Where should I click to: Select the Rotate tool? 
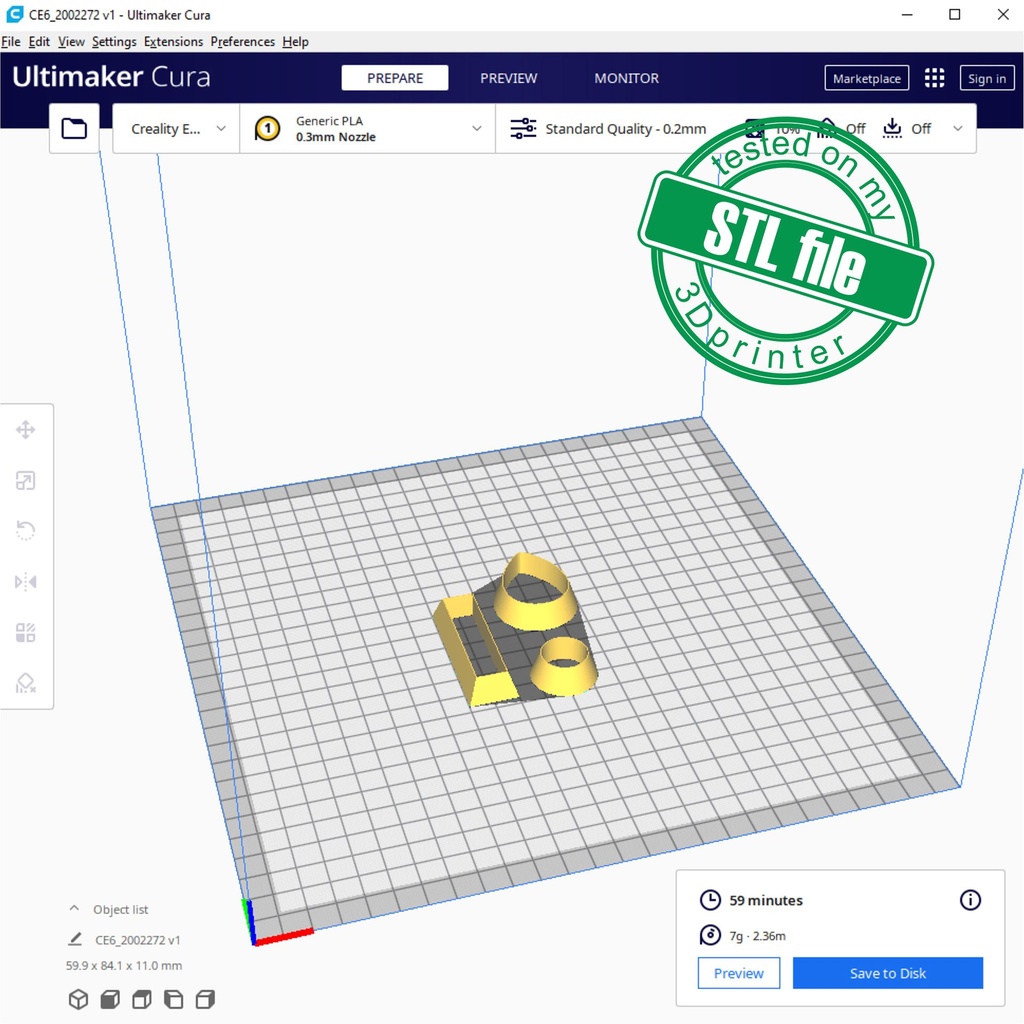26,530
